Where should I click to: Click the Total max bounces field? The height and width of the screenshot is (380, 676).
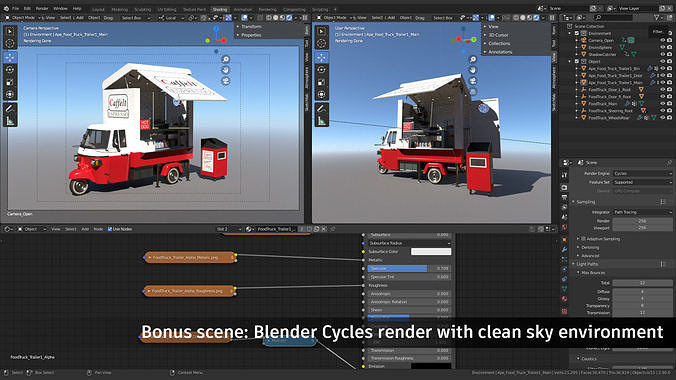coord(642,283)
